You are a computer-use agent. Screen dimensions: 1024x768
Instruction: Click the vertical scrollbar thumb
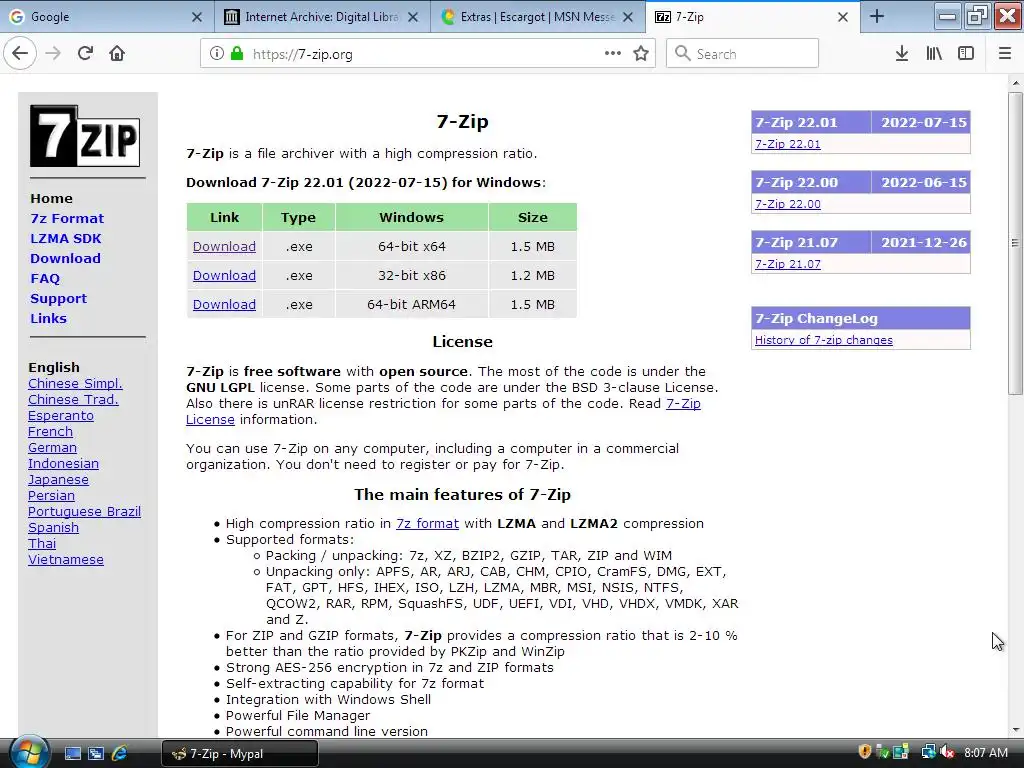coord(1015,243)
